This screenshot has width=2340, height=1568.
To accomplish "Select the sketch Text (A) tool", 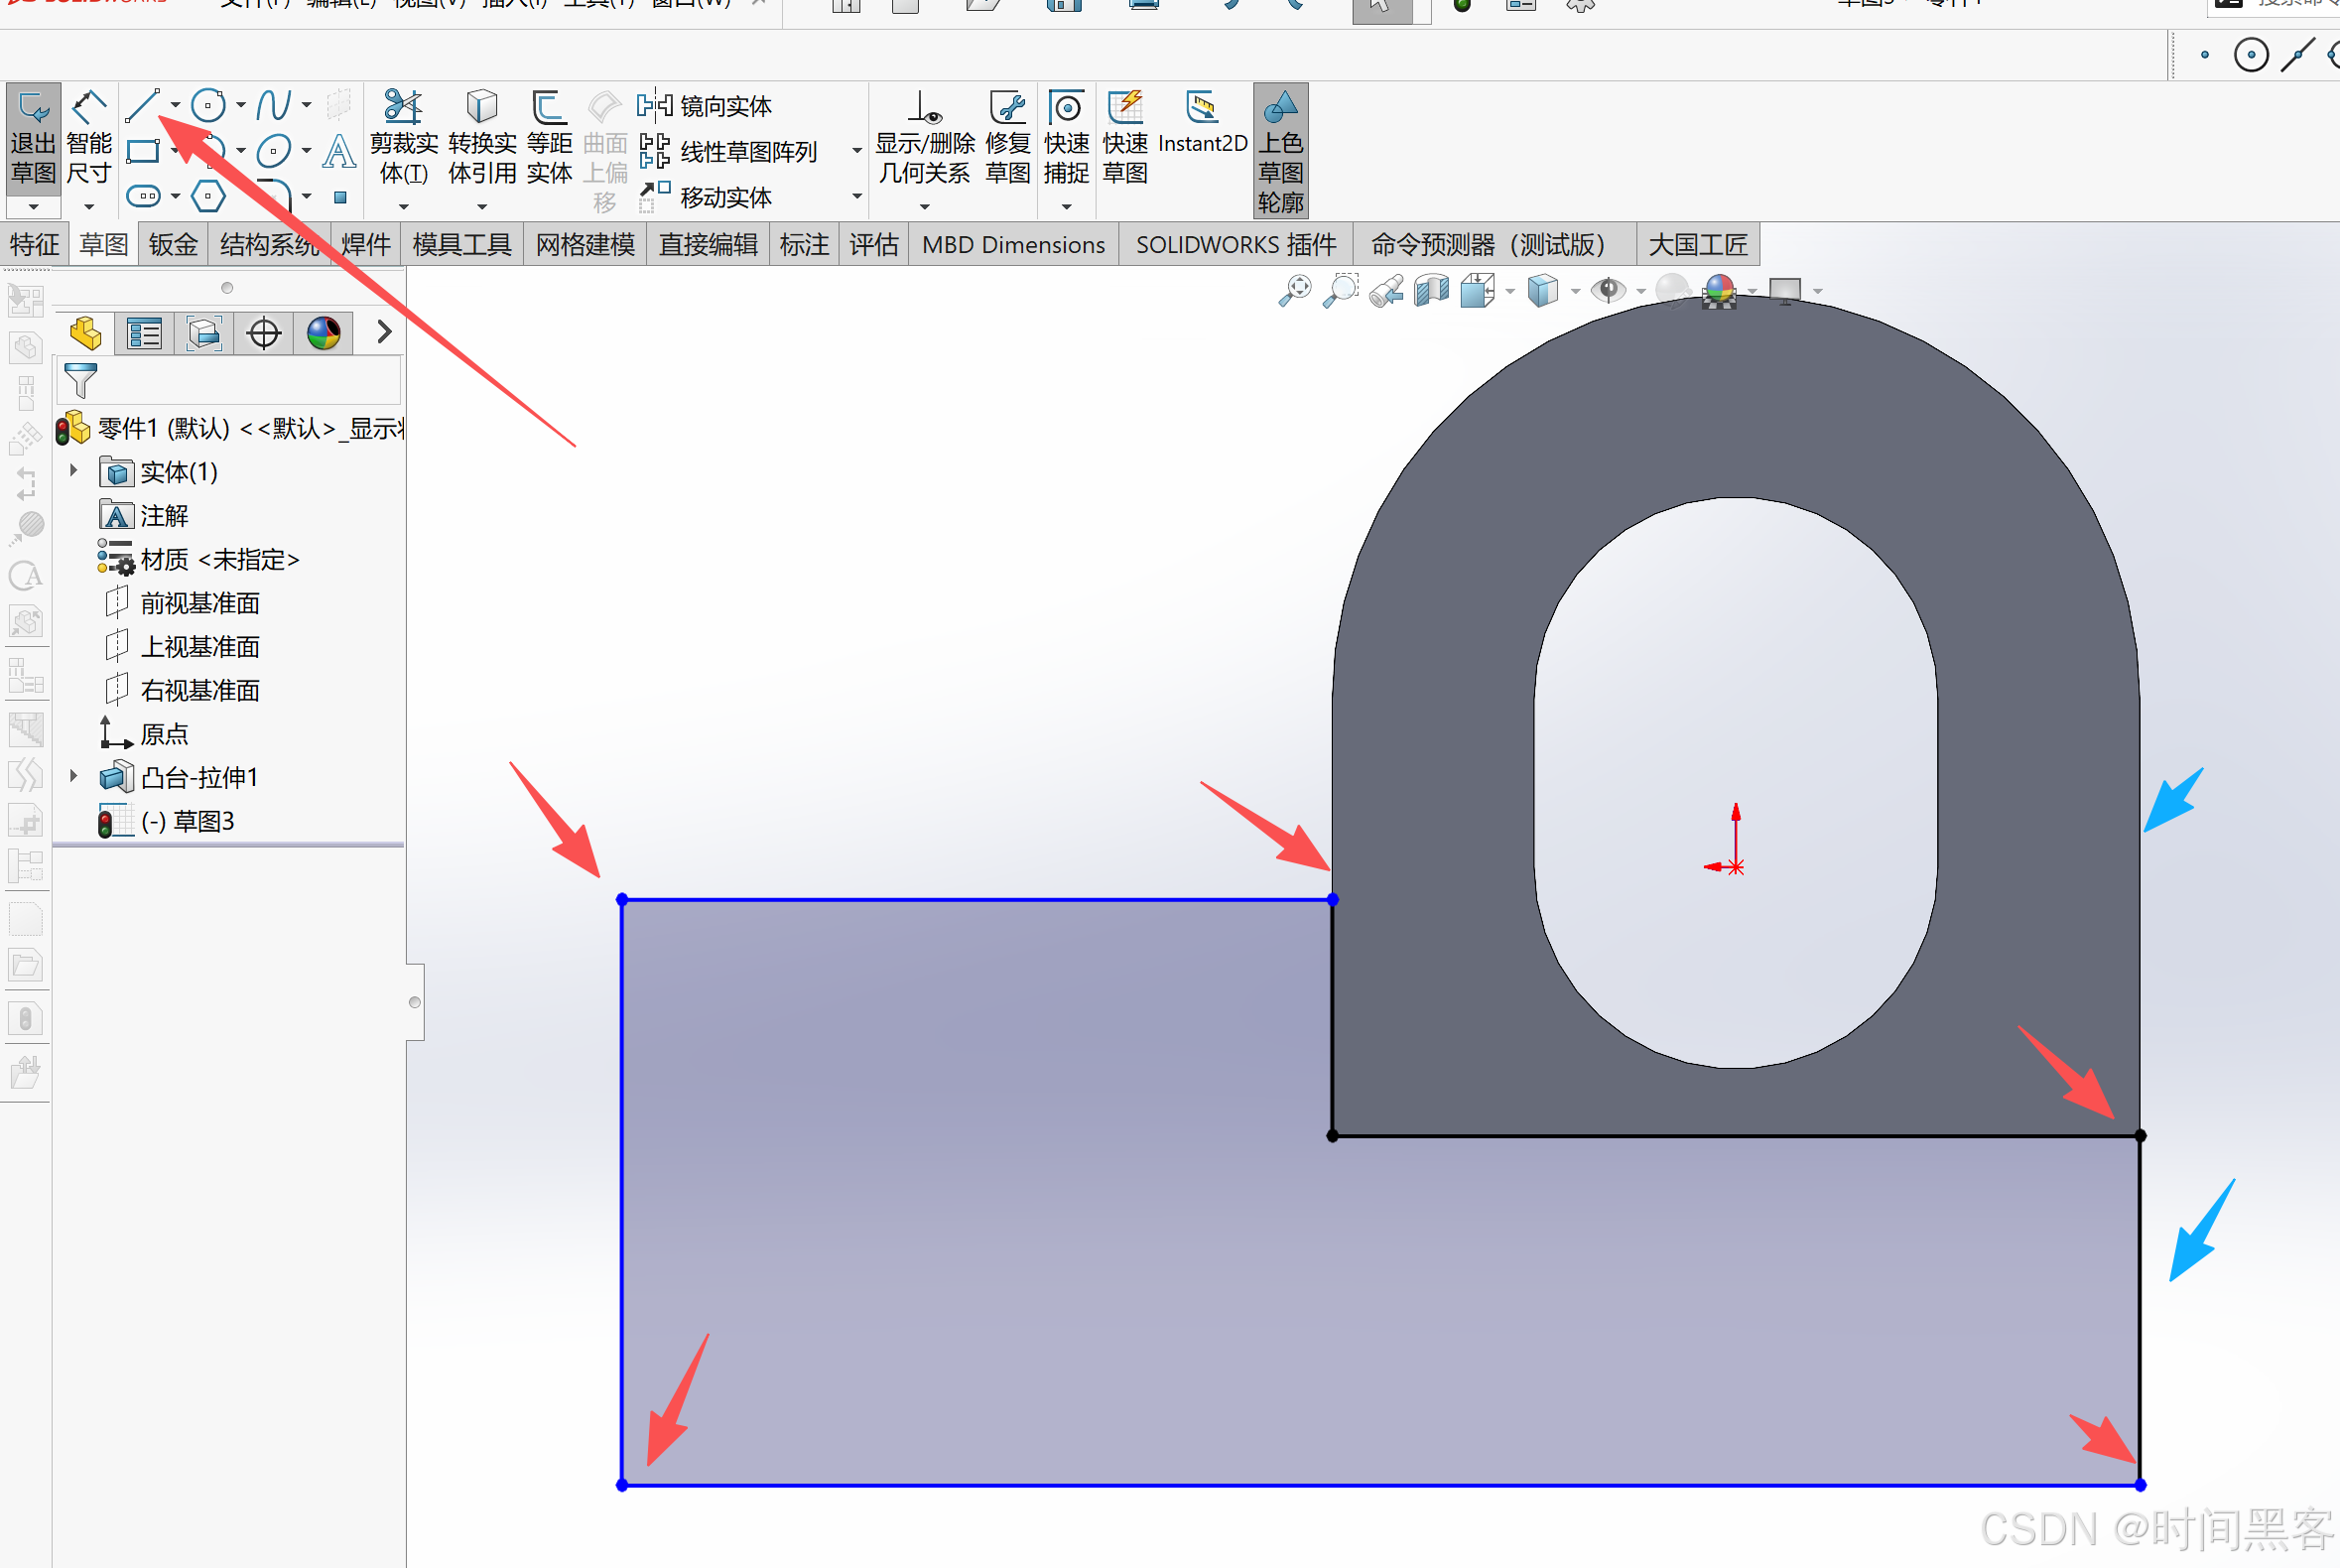I will [x=339, y=151].
